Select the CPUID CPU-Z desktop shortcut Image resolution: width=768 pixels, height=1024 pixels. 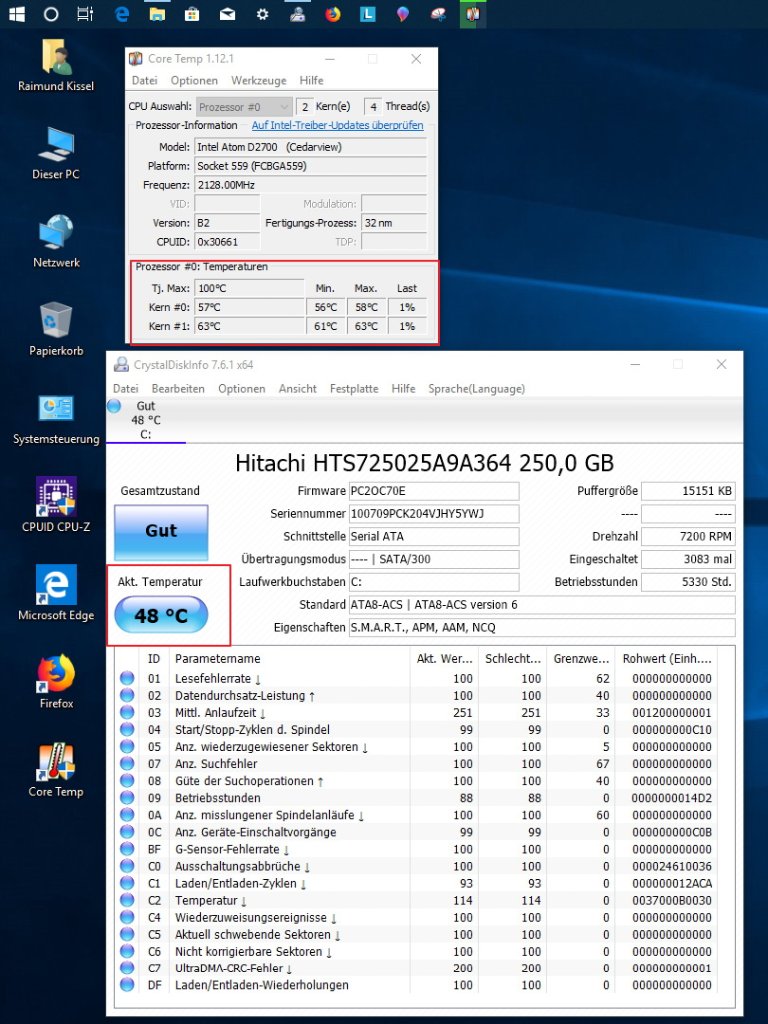[x=56, y=504]
